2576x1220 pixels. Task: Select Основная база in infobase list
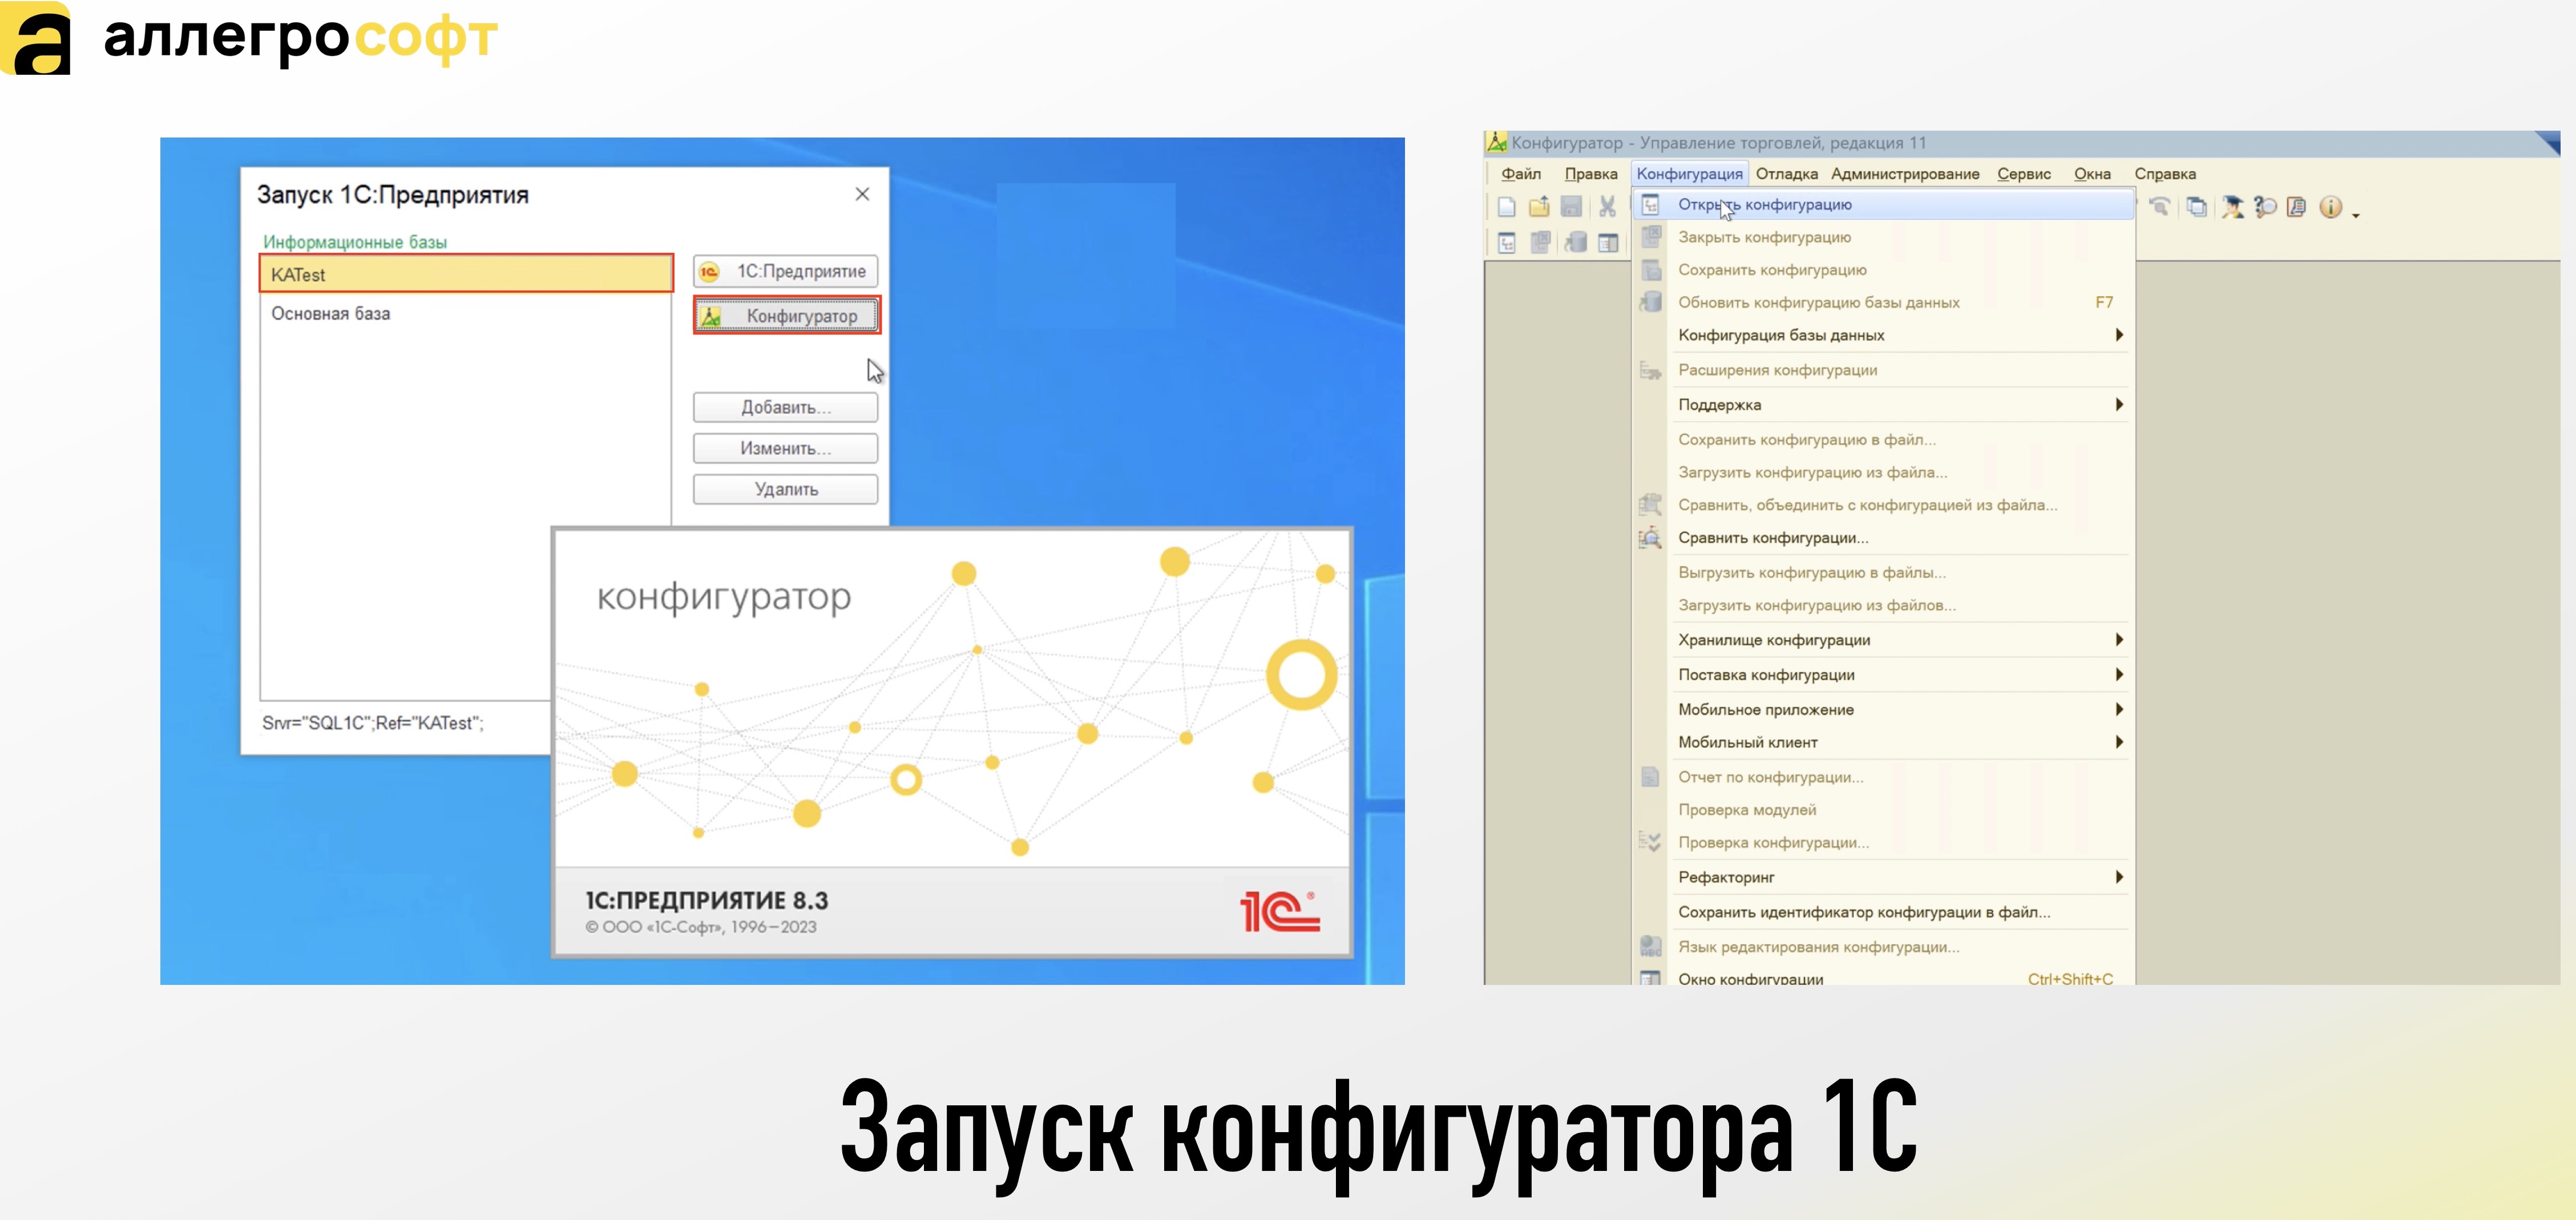[466, 313]
